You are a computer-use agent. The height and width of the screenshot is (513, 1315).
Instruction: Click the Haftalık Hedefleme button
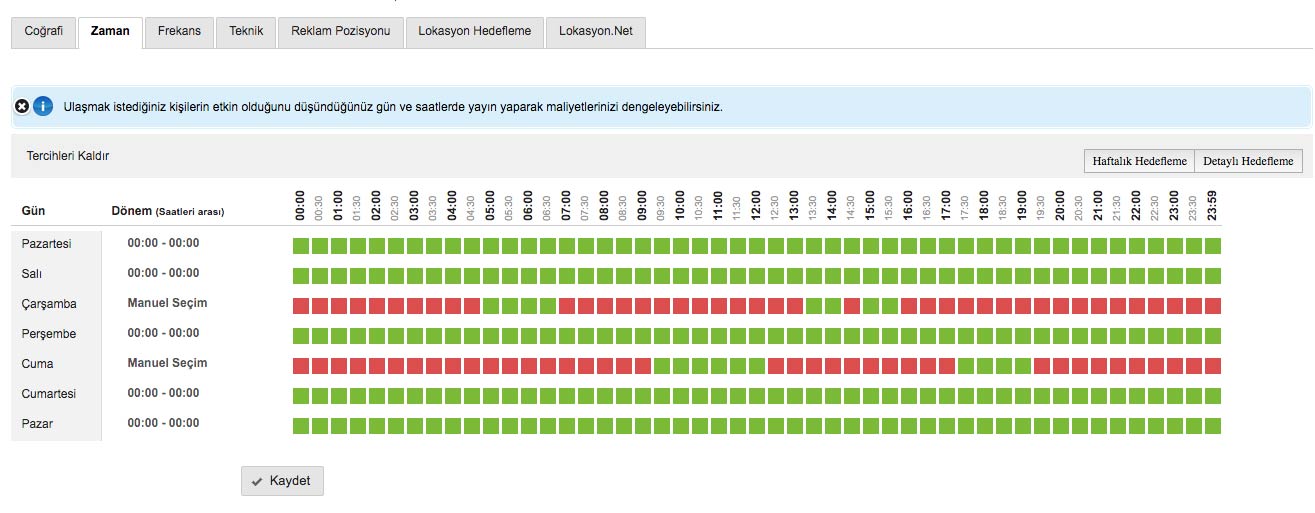coord(1139,161)
